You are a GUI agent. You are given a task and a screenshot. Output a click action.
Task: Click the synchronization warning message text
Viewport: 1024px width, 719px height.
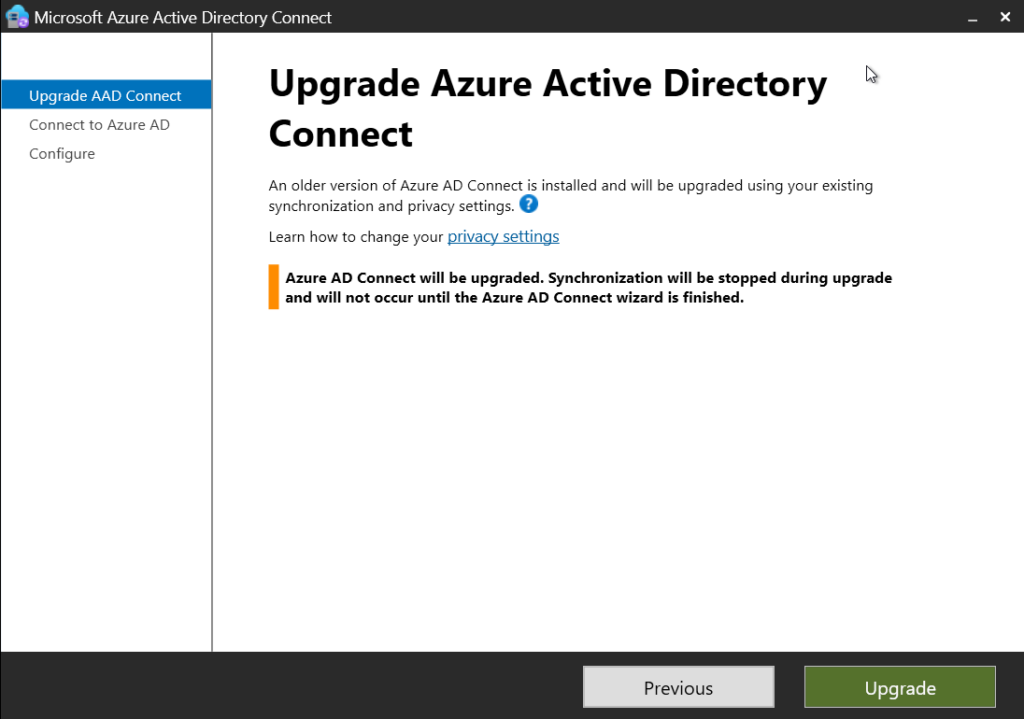[x=588, y=287]
